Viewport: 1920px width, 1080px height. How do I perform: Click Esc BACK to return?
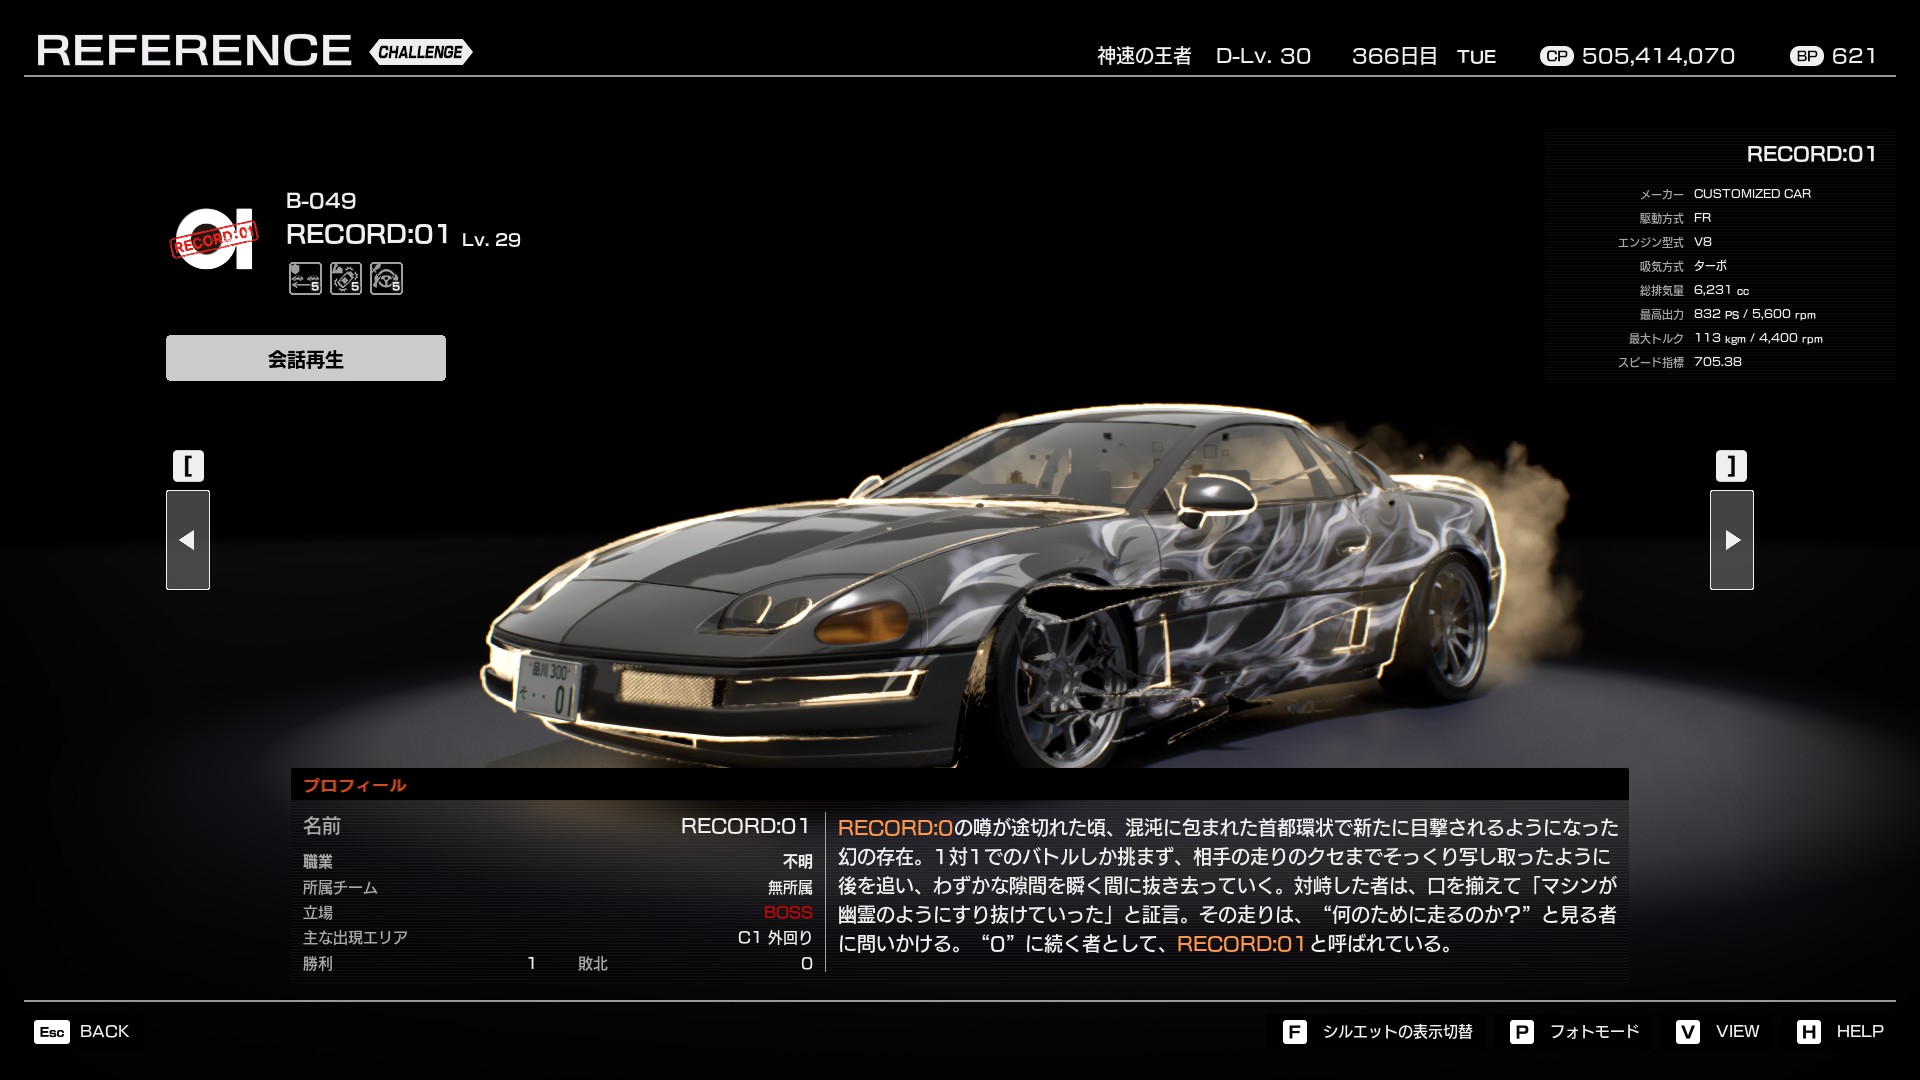point(82,1031)
